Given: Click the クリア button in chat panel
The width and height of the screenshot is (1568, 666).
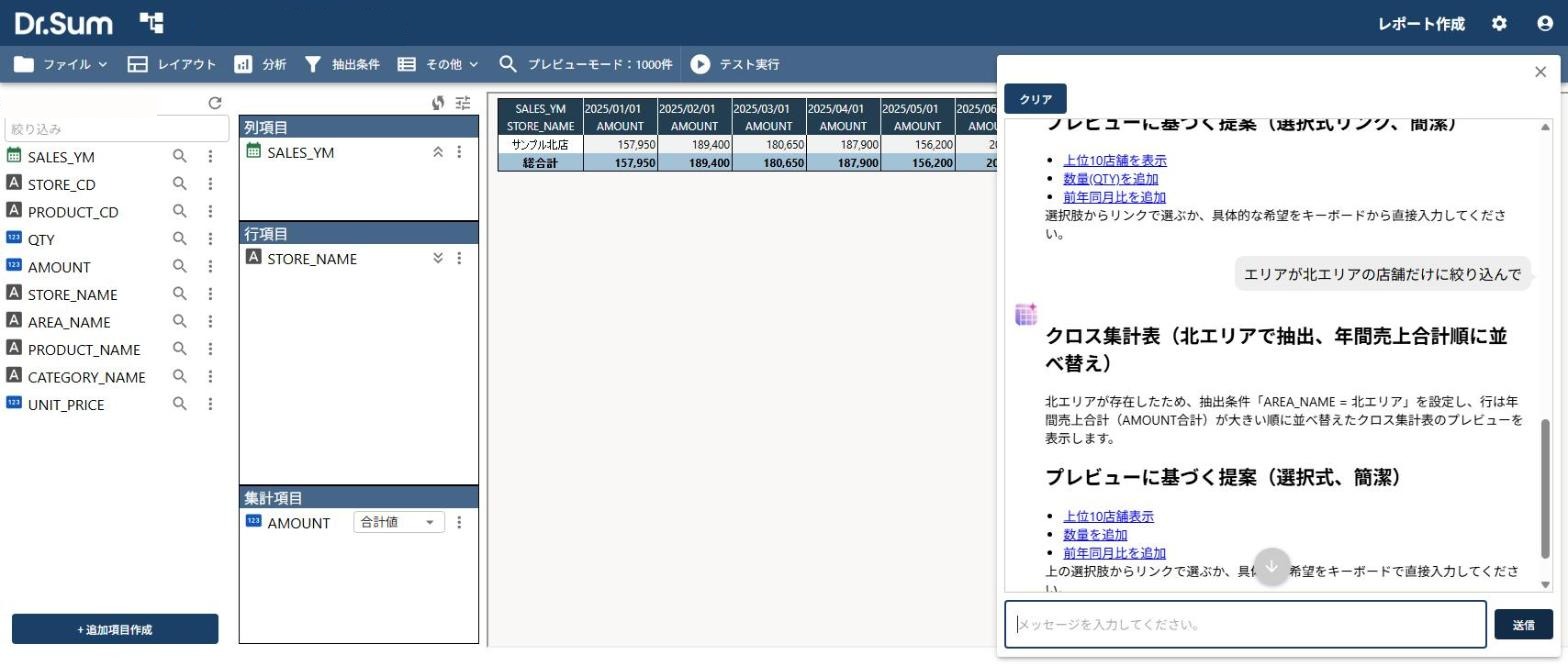Looking at the screenshot, I should (x=1035, y=99).
